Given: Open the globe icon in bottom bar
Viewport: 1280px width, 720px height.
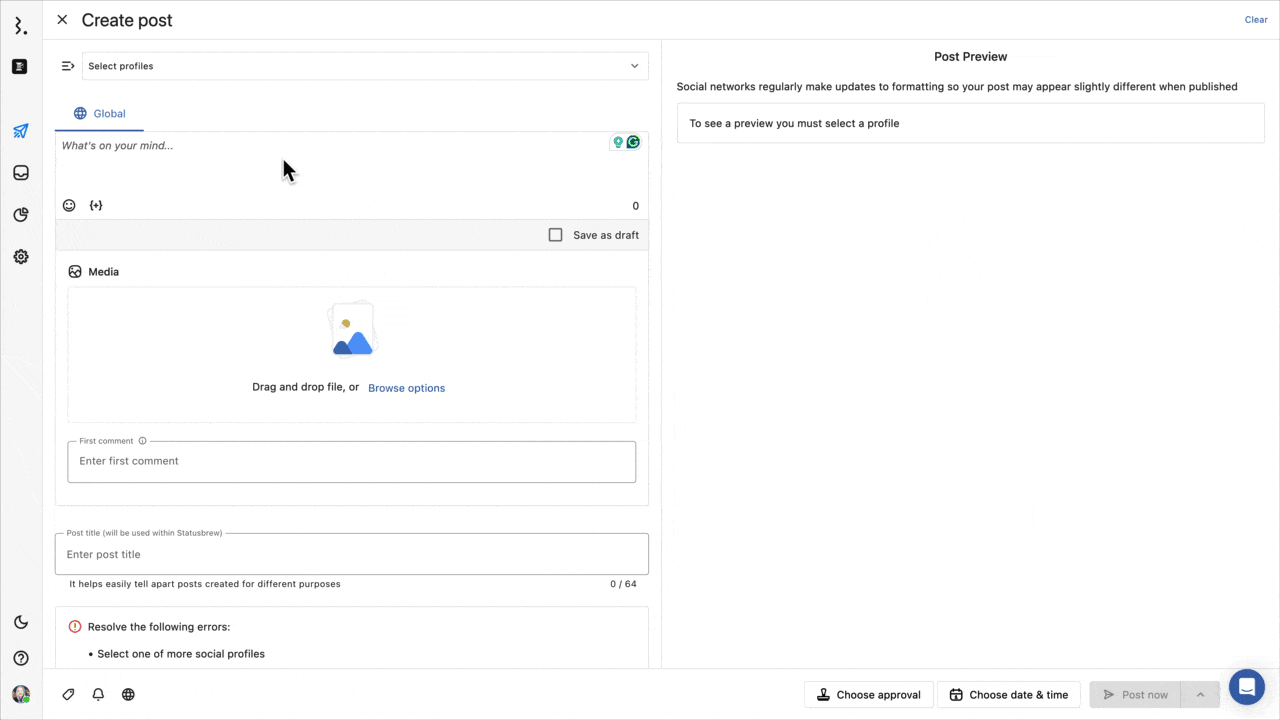Looking at the screenshot, I should 128,694.
